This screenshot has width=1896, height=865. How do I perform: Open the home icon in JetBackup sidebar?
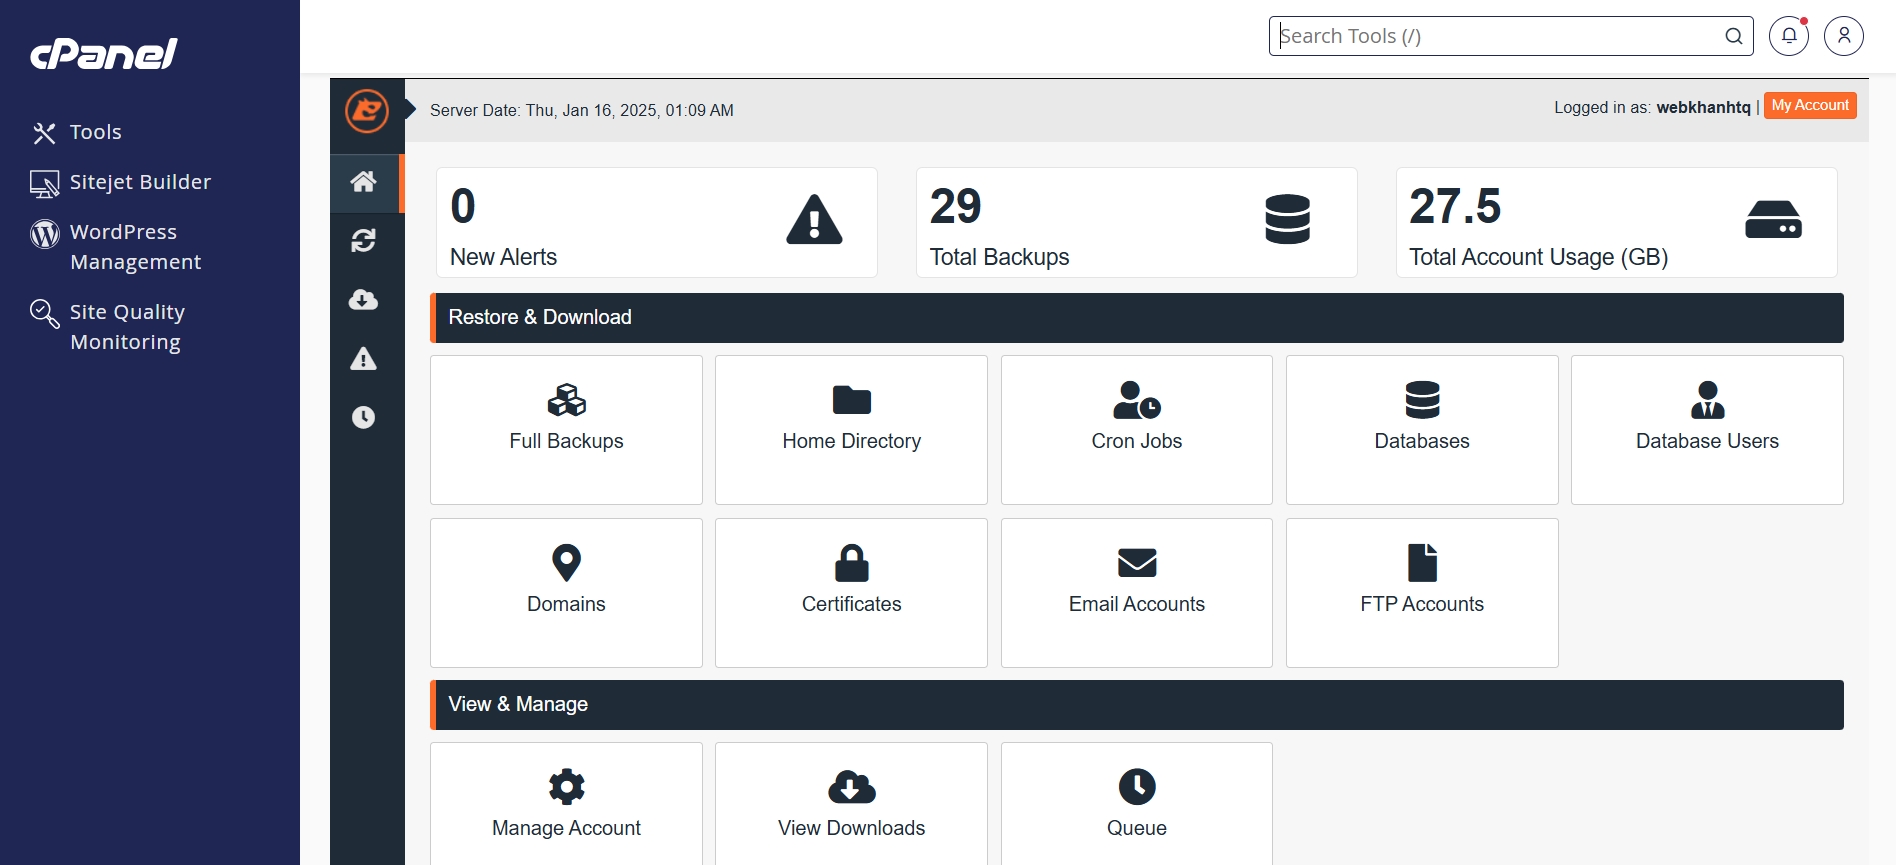click(x=364, y=182)
